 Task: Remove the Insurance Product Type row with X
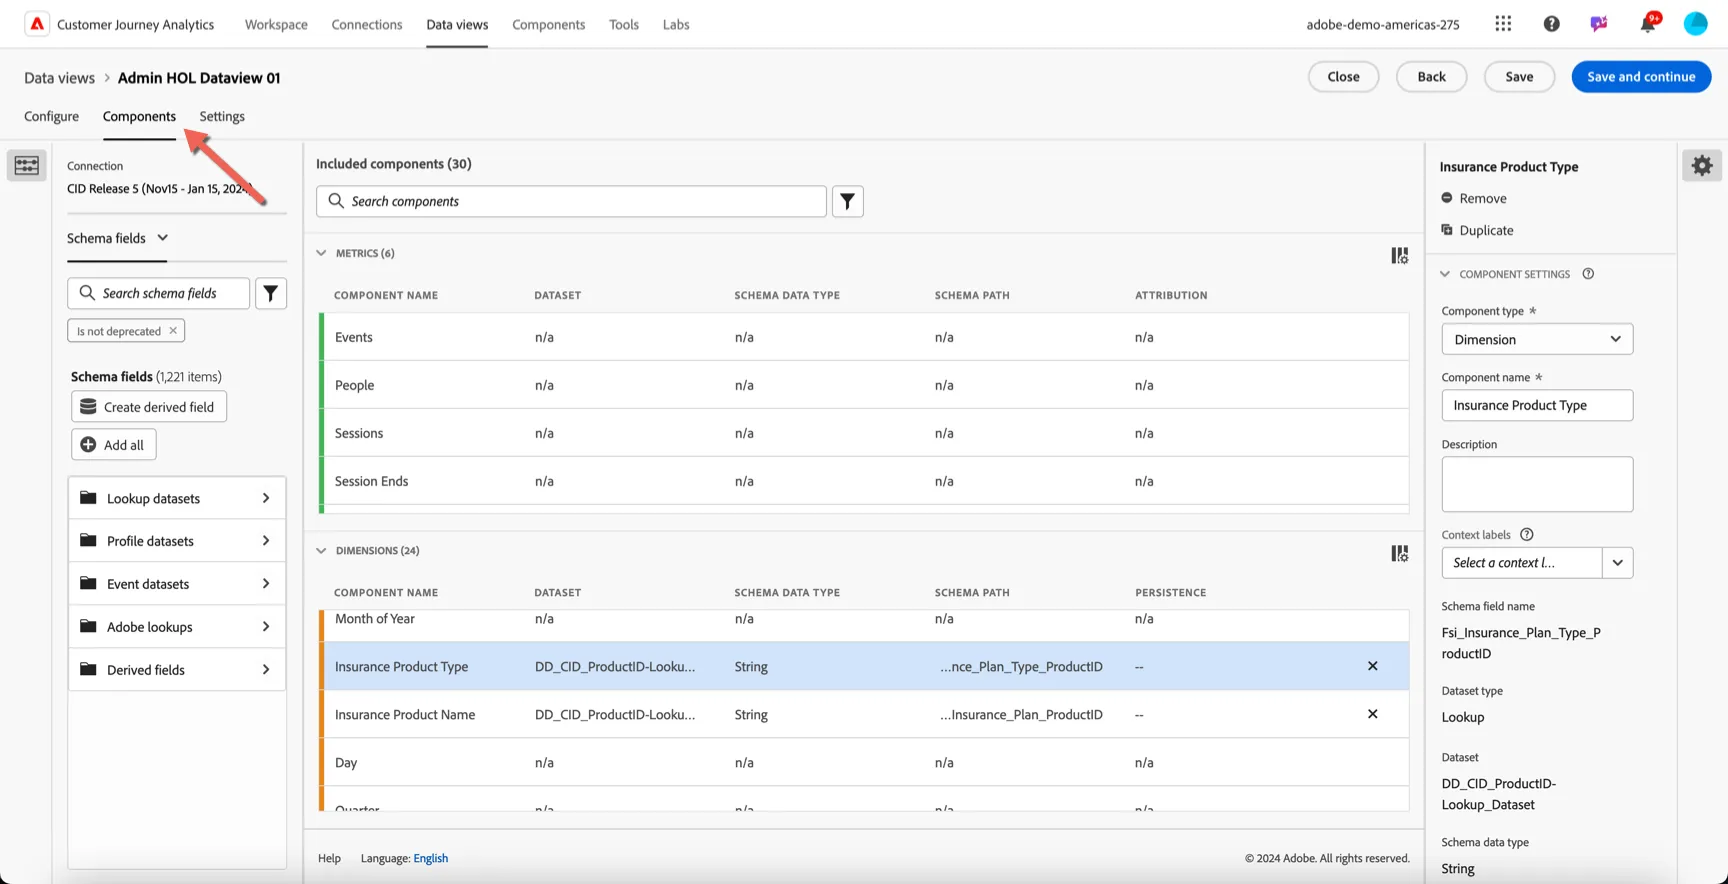click(x=1373, y=666)
